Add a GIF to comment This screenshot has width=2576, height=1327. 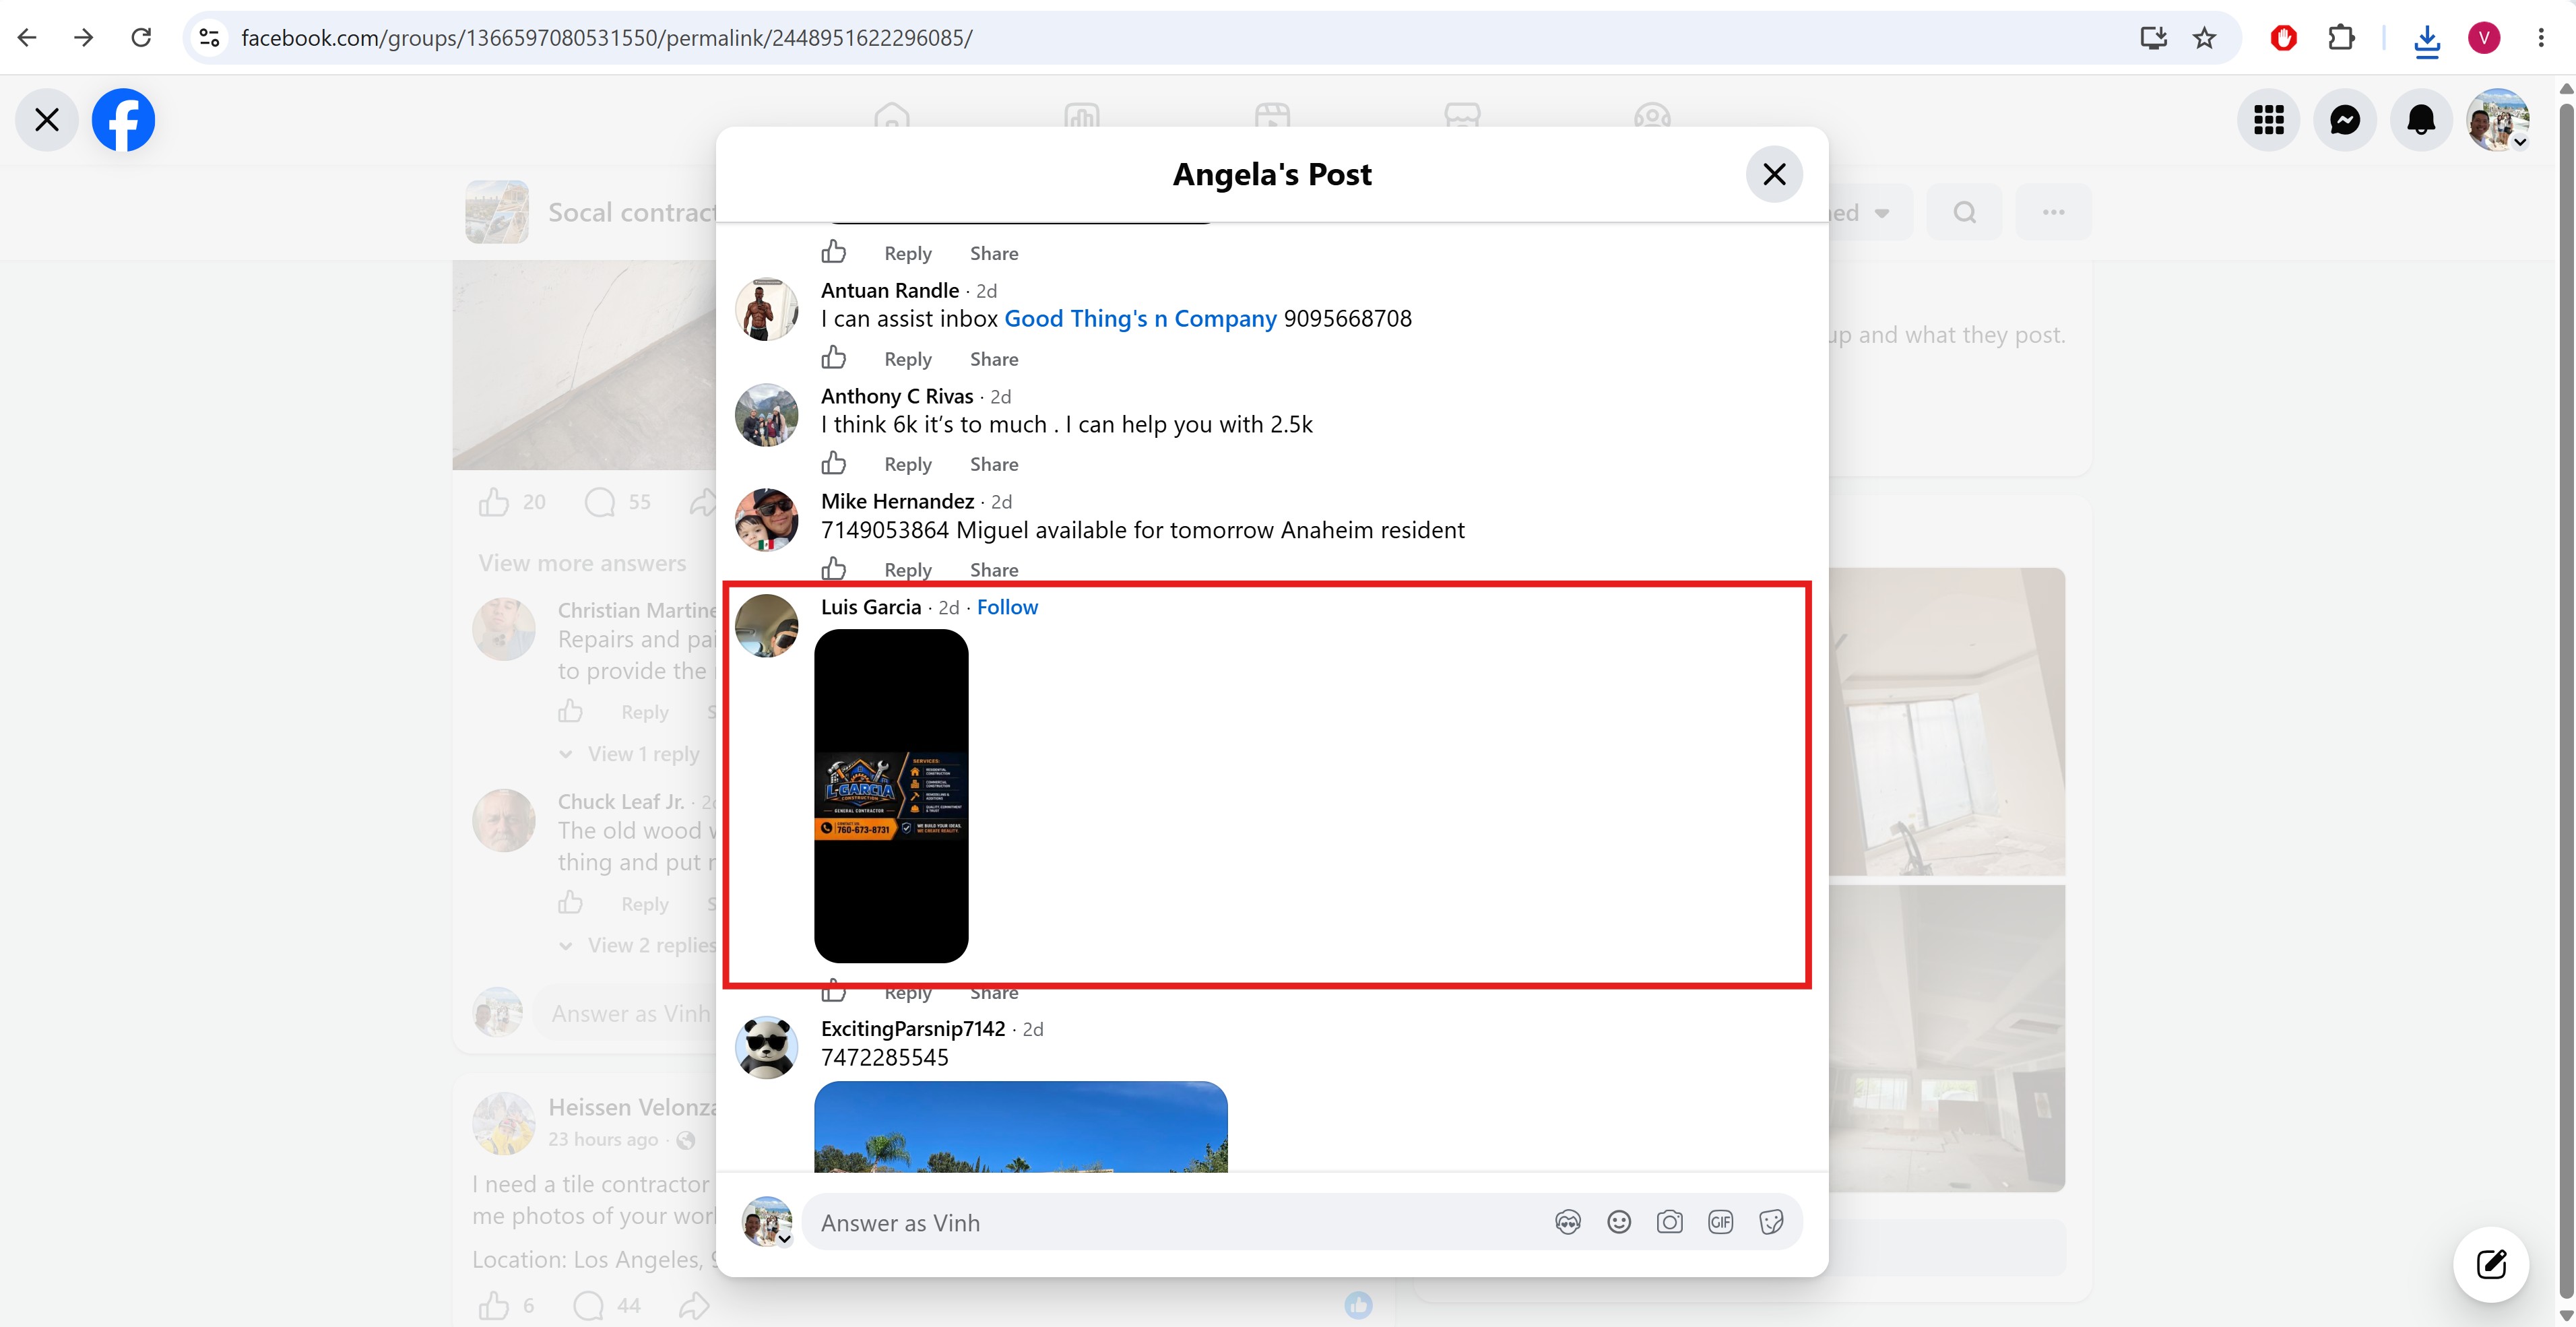click(x=1720, y=1222)
